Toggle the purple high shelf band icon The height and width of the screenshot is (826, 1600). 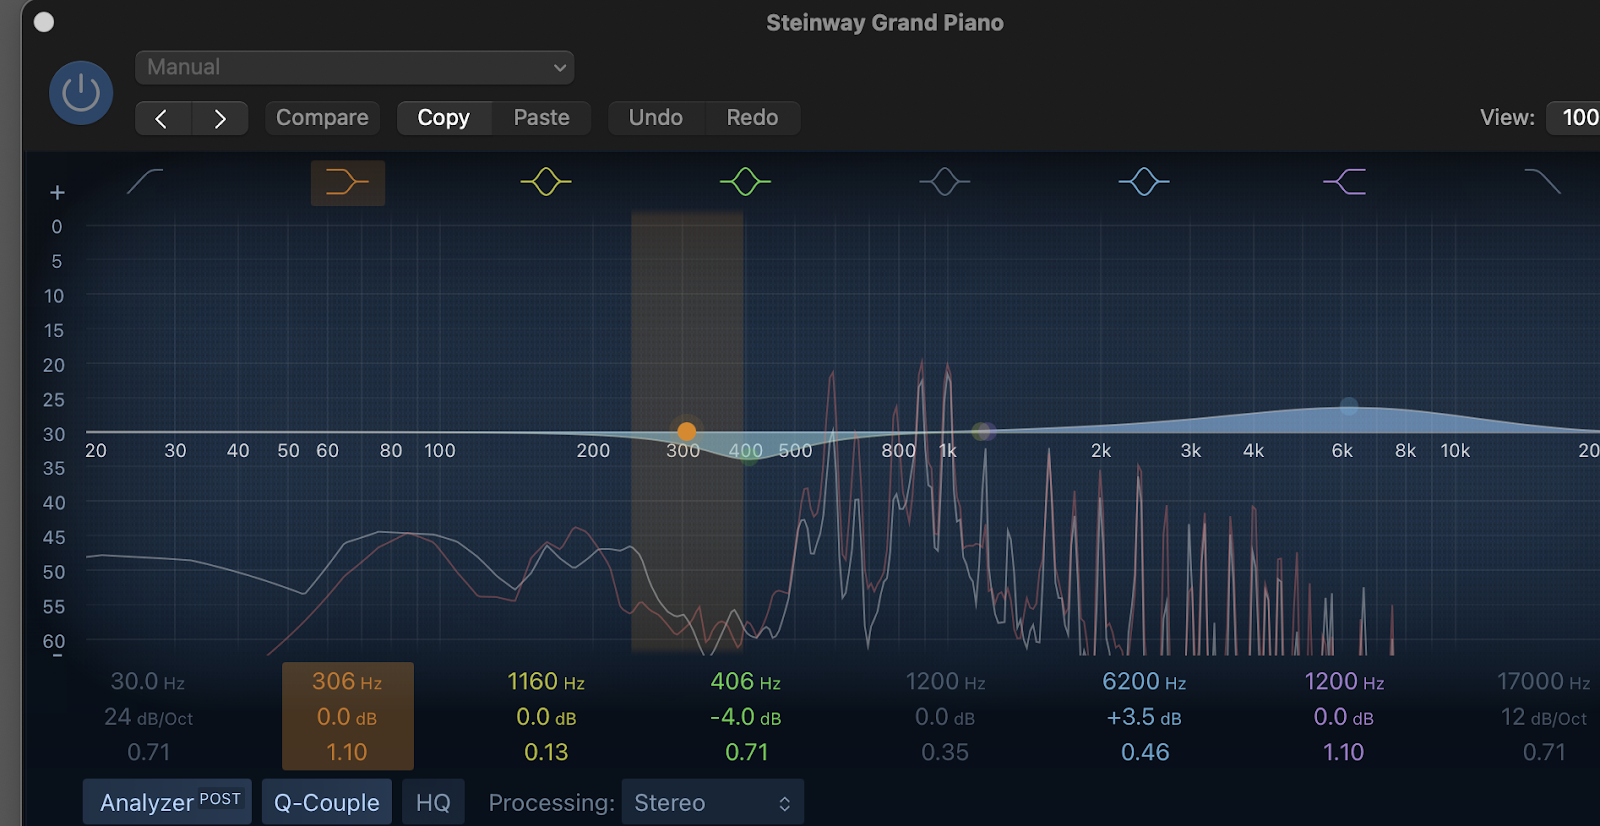(1344, 181)
